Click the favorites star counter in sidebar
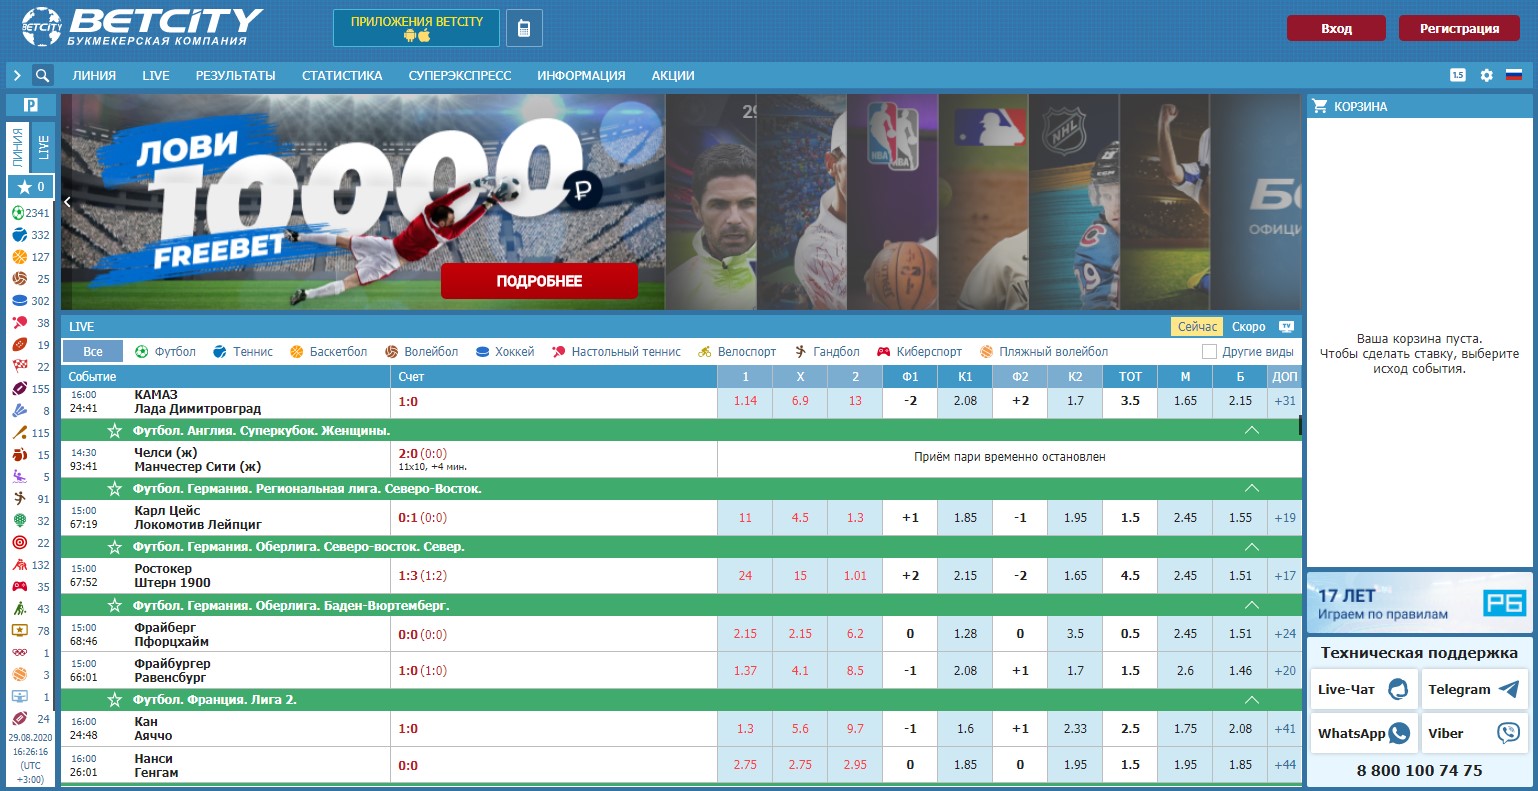 (x=30, y=187)
